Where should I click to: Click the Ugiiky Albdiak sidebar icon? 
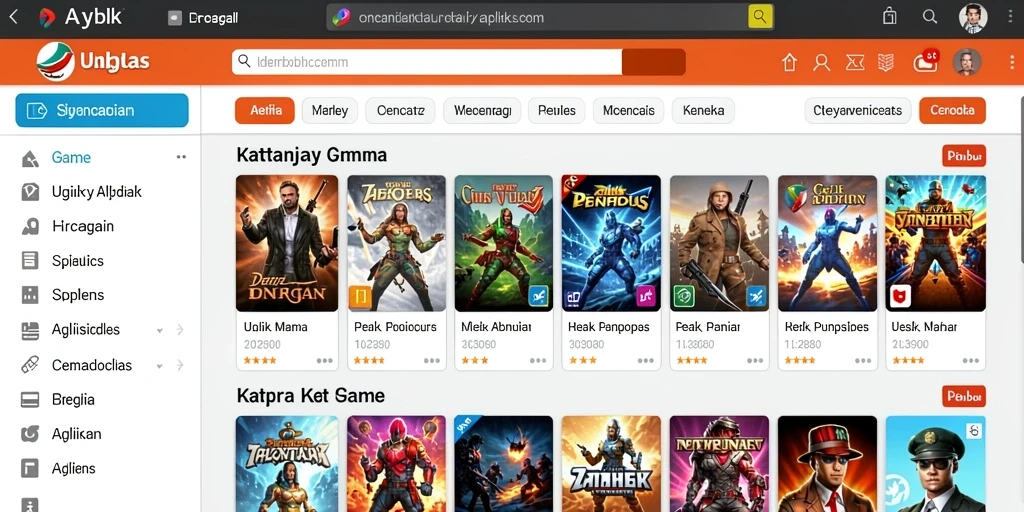(x=30, y=192)
